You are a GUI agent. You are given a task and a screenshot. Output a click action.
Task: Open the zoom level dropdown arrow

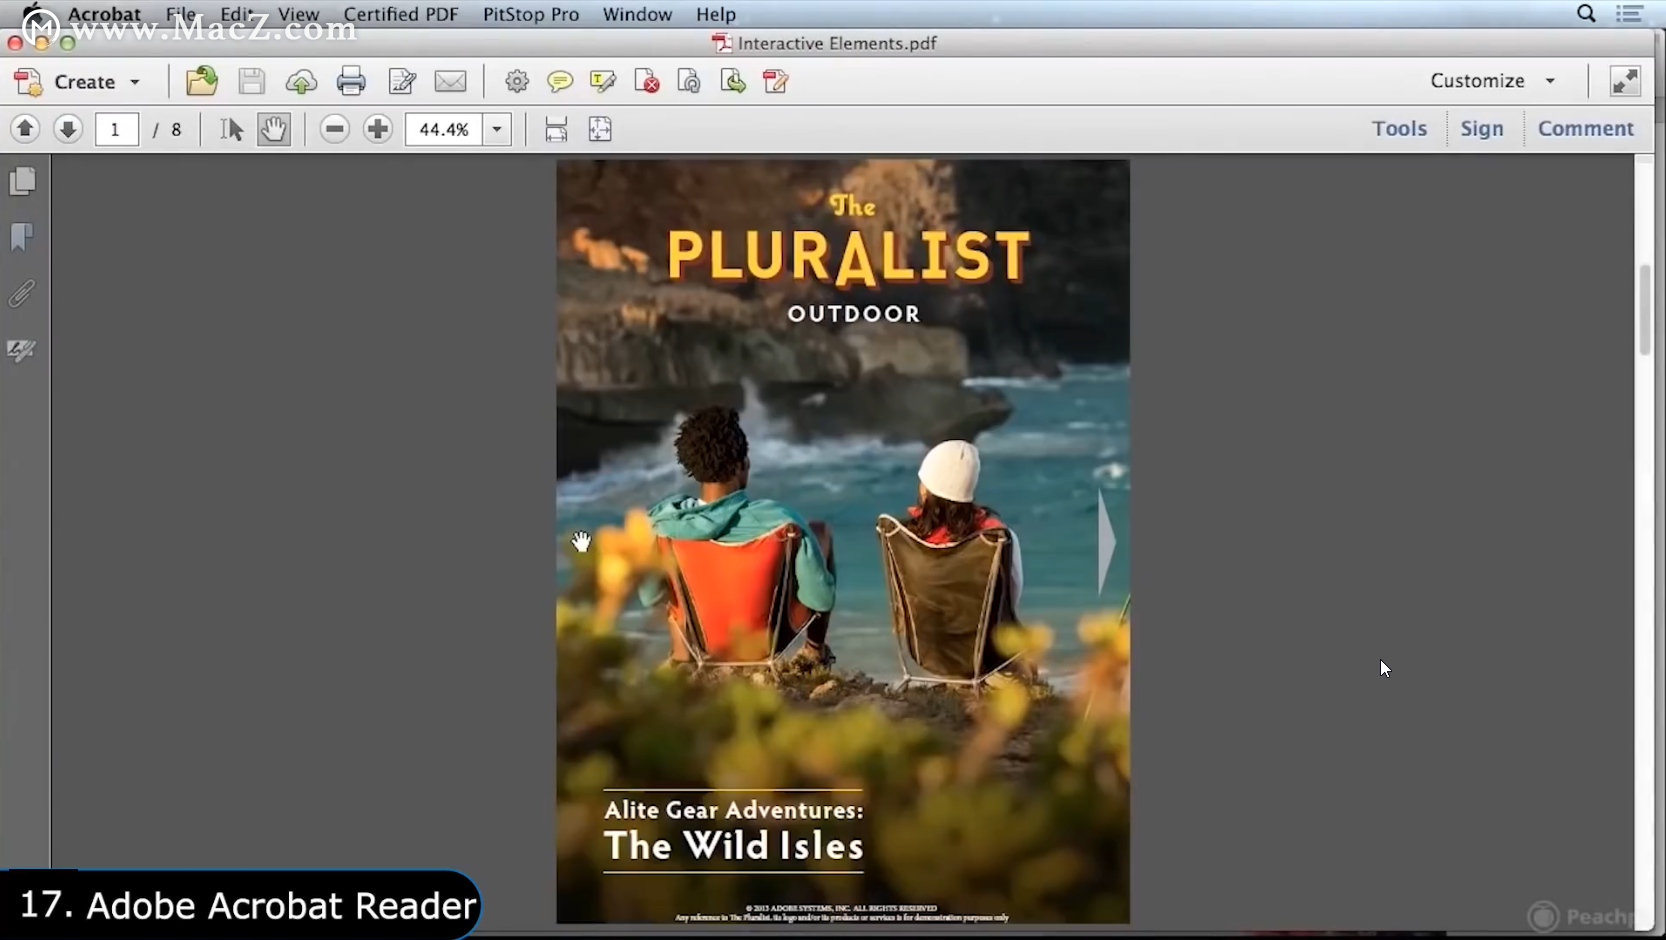click(x=497, y=129)
